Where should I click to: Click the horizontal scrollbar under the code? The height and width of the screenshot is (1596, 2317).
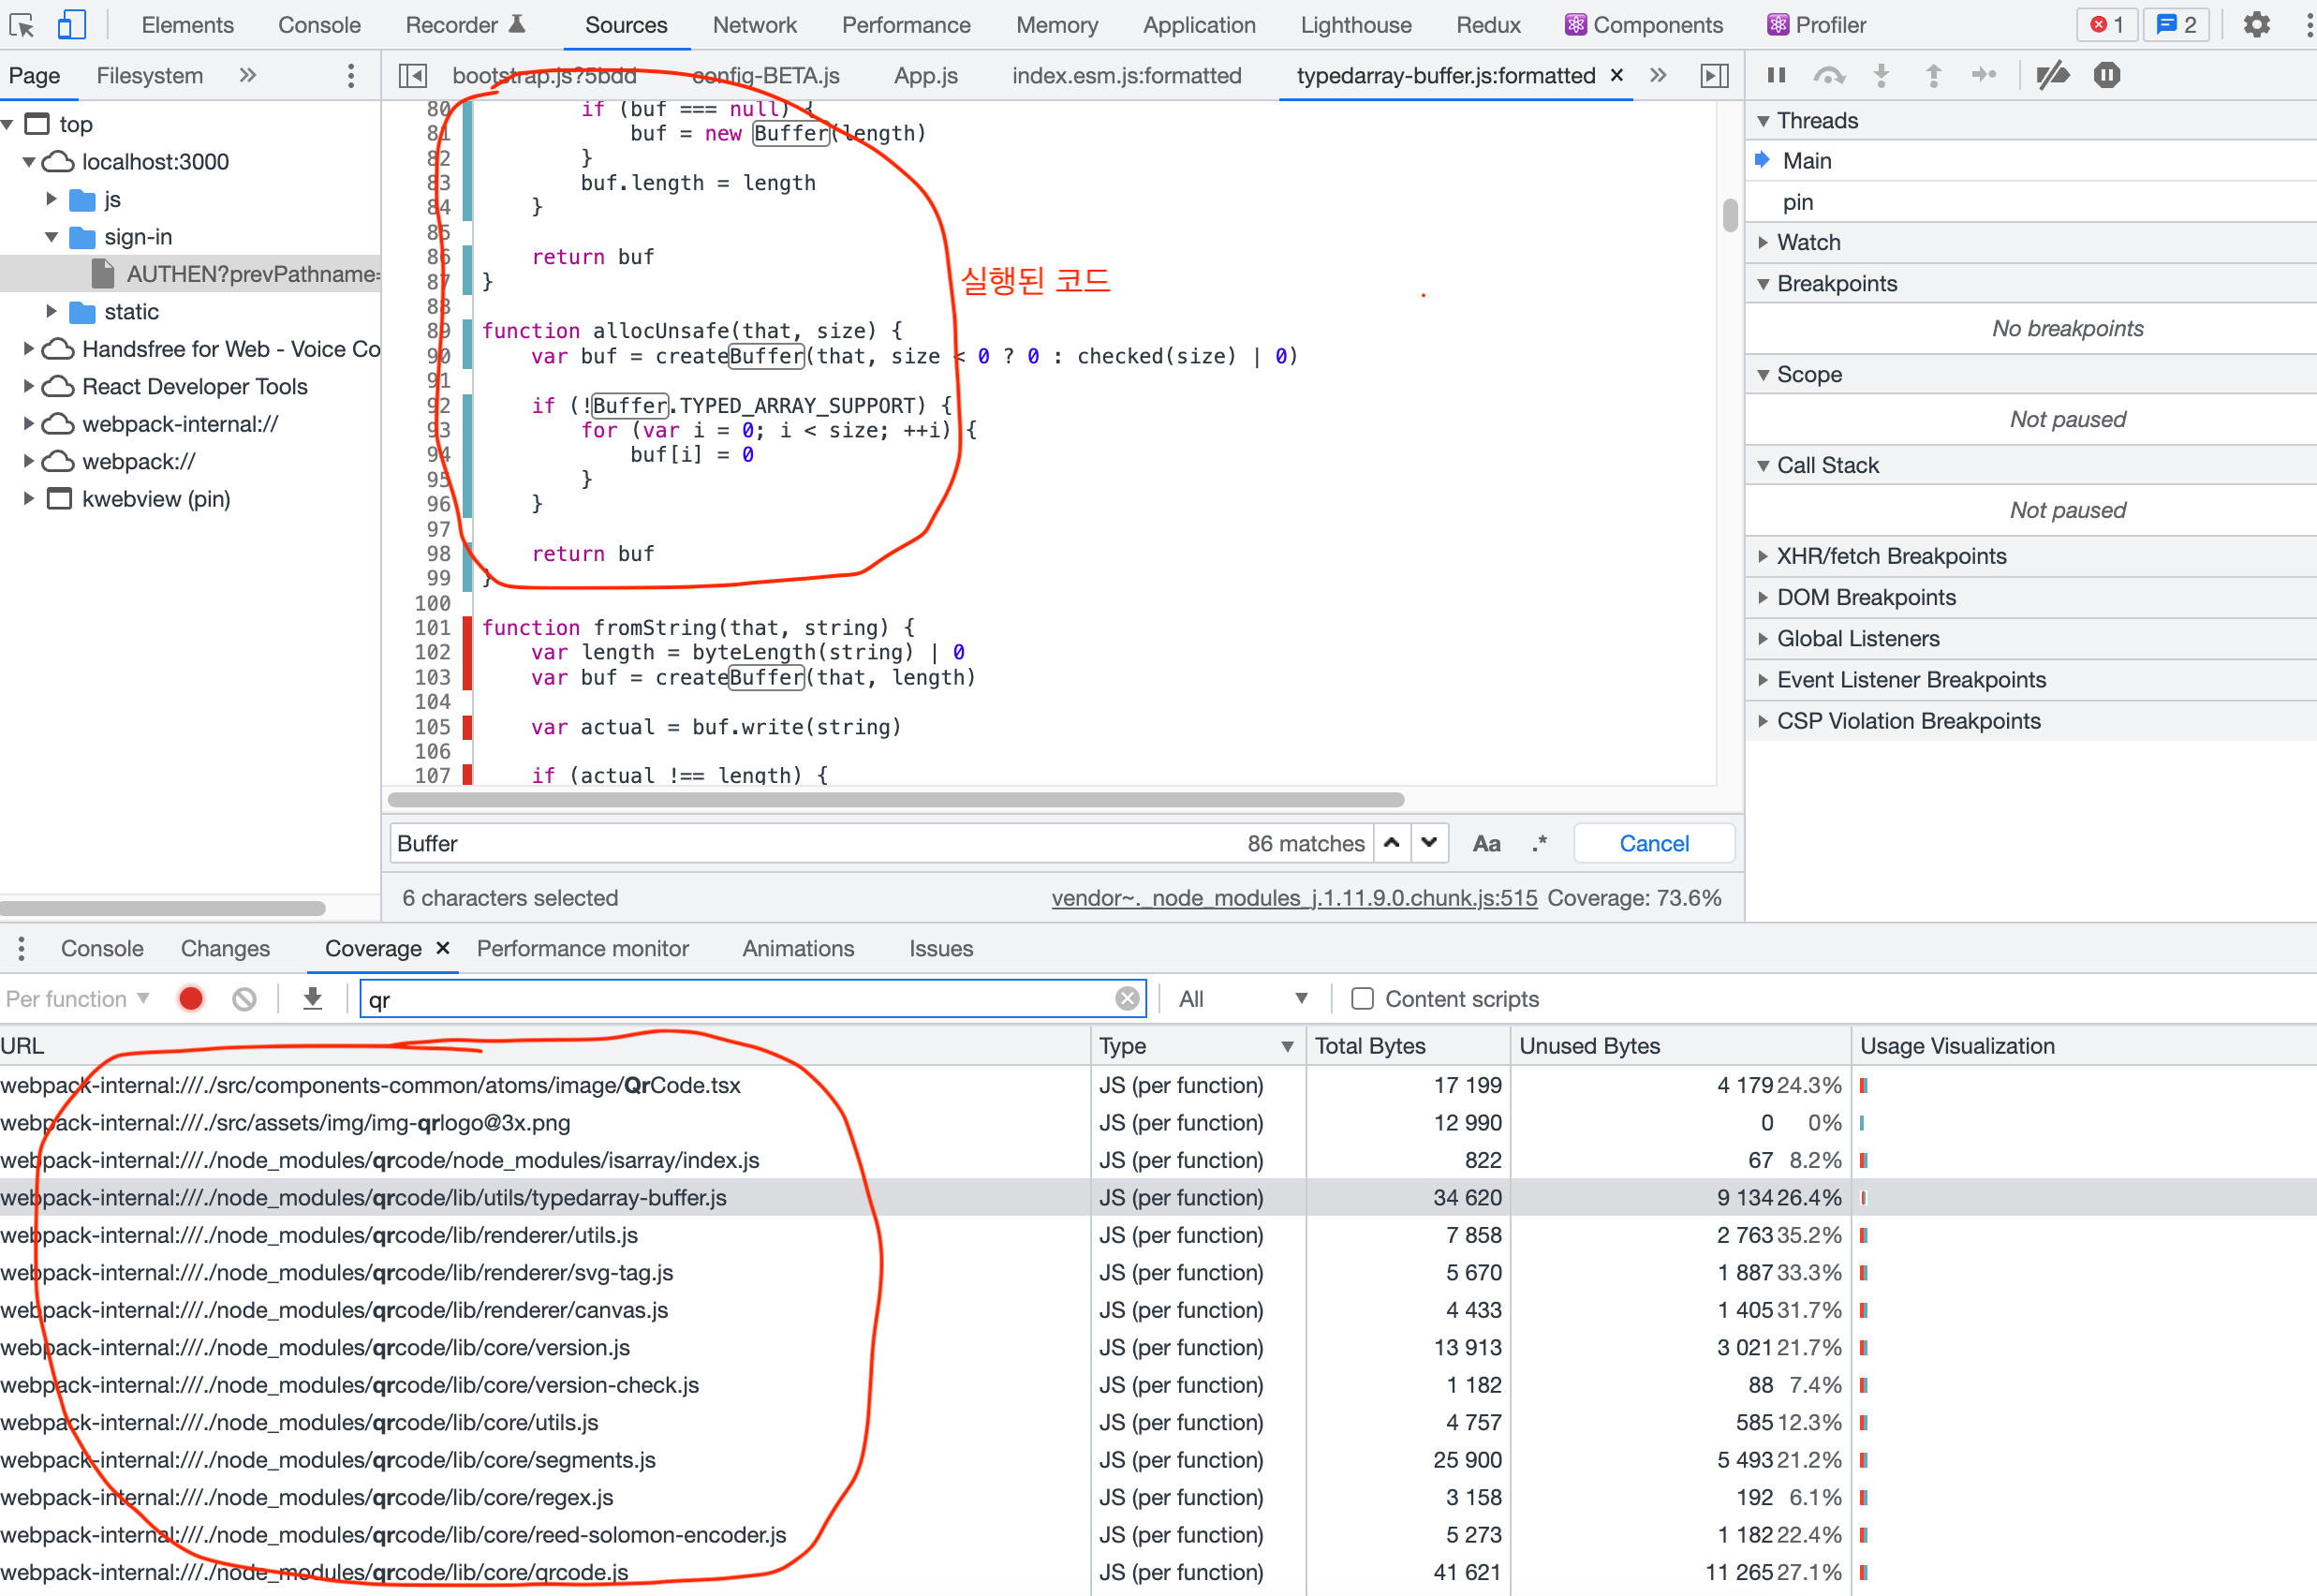click(895, 799)
